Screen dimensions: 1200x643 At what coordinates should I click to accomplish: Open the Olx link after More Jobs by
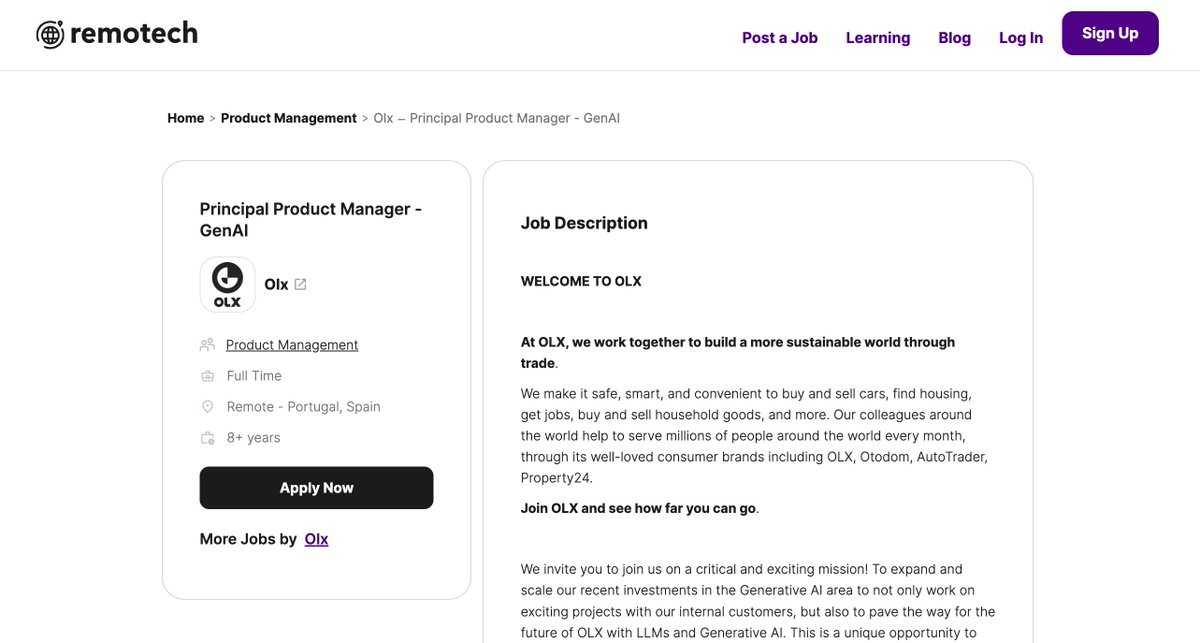click(x=316, y=539)
